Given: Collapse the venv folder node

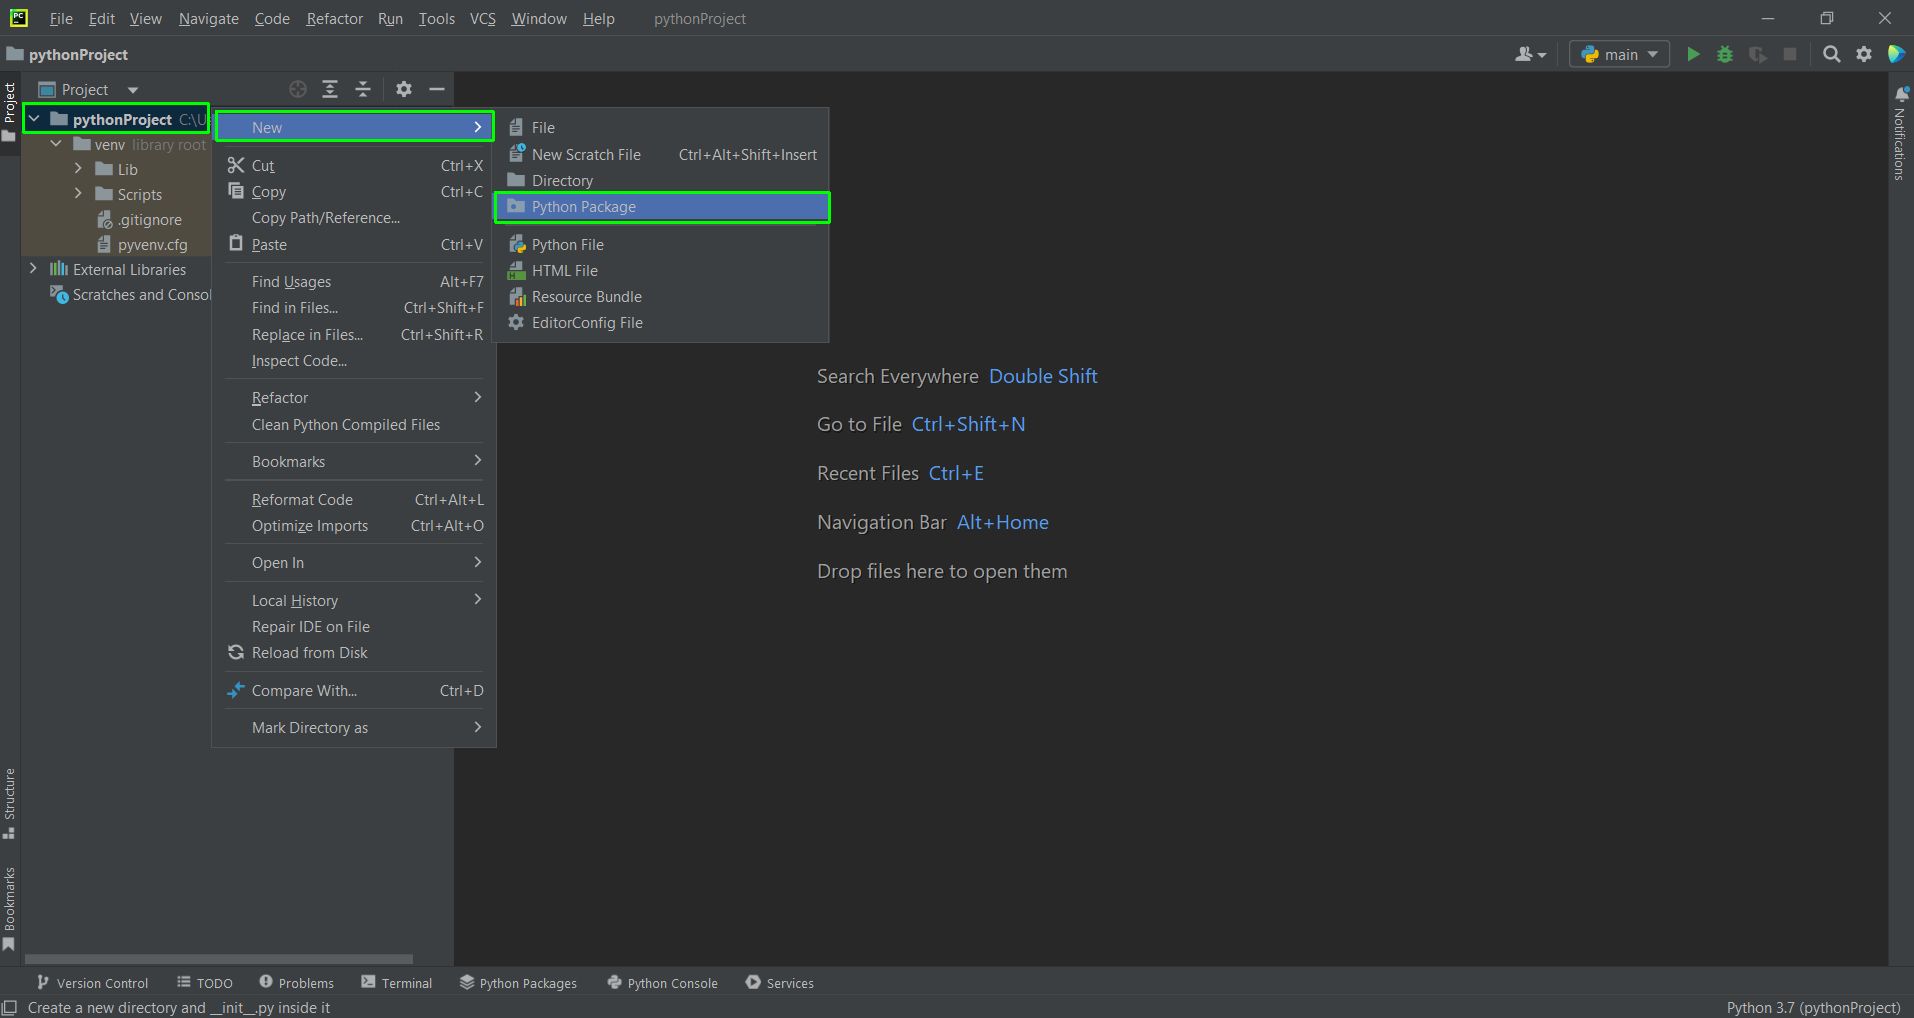Looking at the screenshot, I should pyautogui.click(x=57, y=144).
